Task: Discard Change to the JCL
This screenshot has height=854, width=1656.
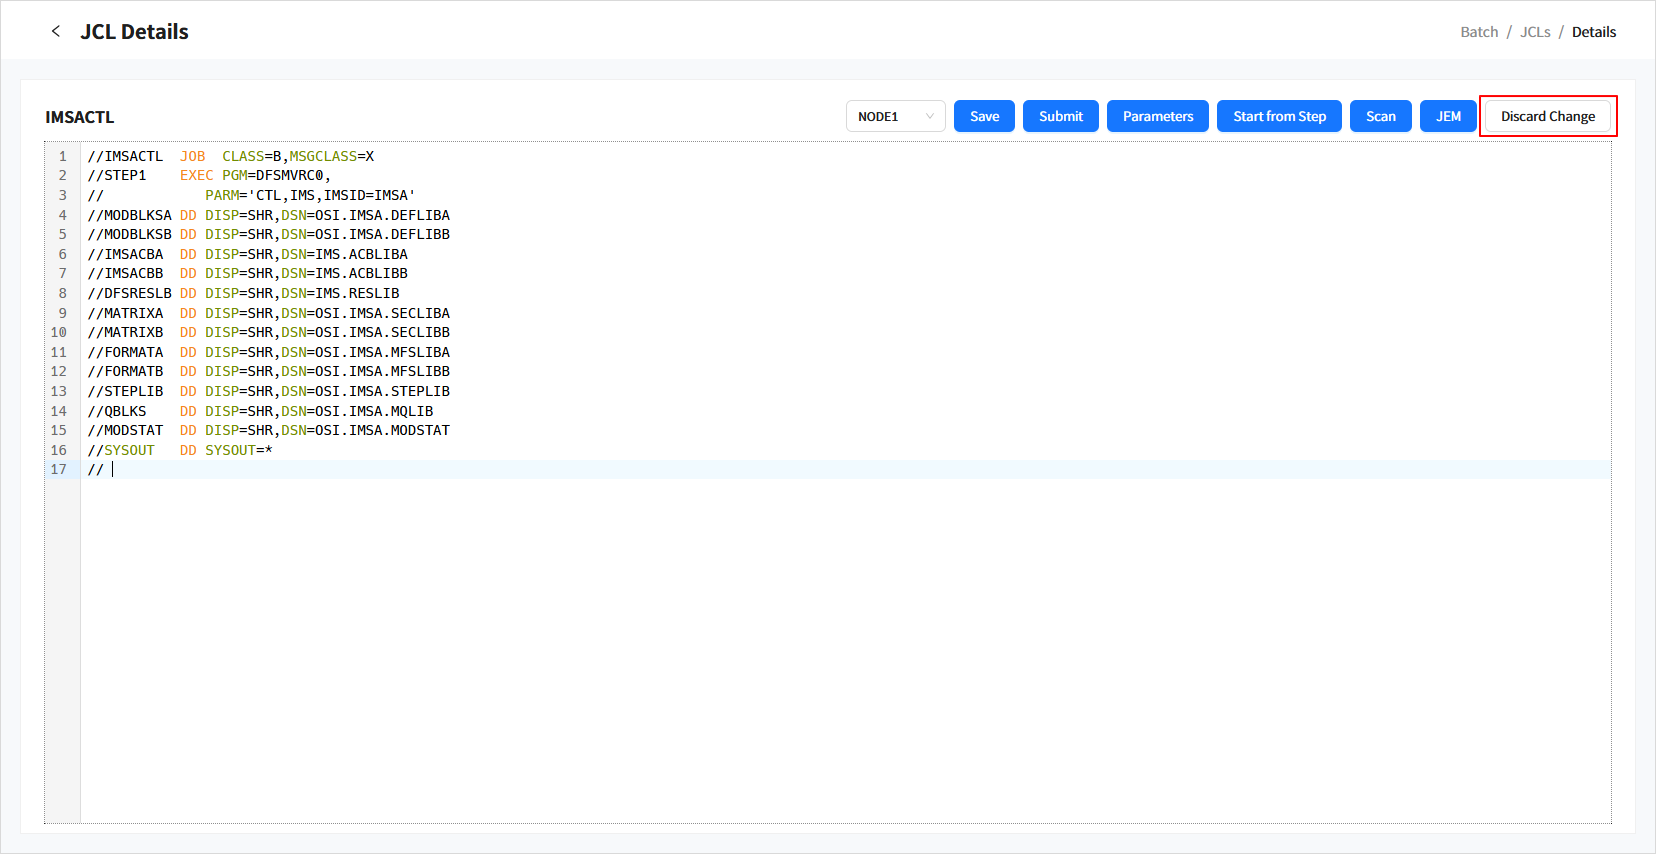Action: pos(1547,116)
